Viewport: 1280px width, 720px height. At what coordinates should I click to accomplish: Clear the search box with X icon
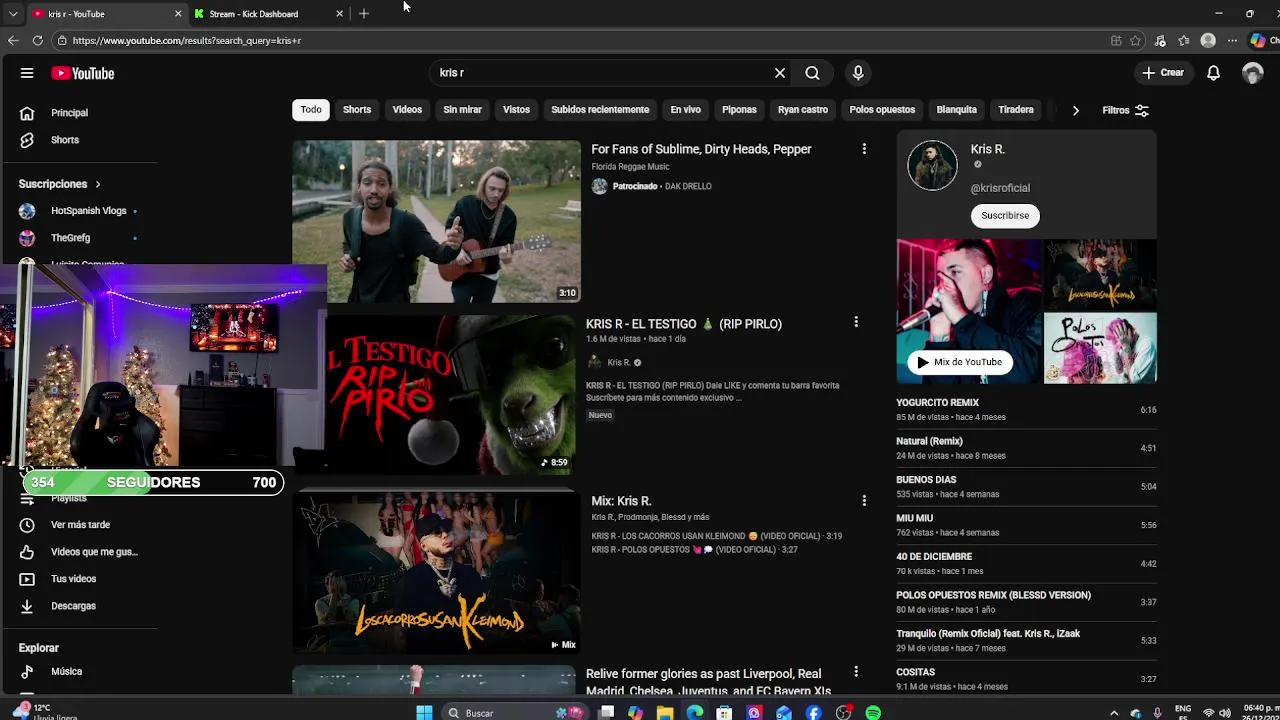tap(780, 73)
